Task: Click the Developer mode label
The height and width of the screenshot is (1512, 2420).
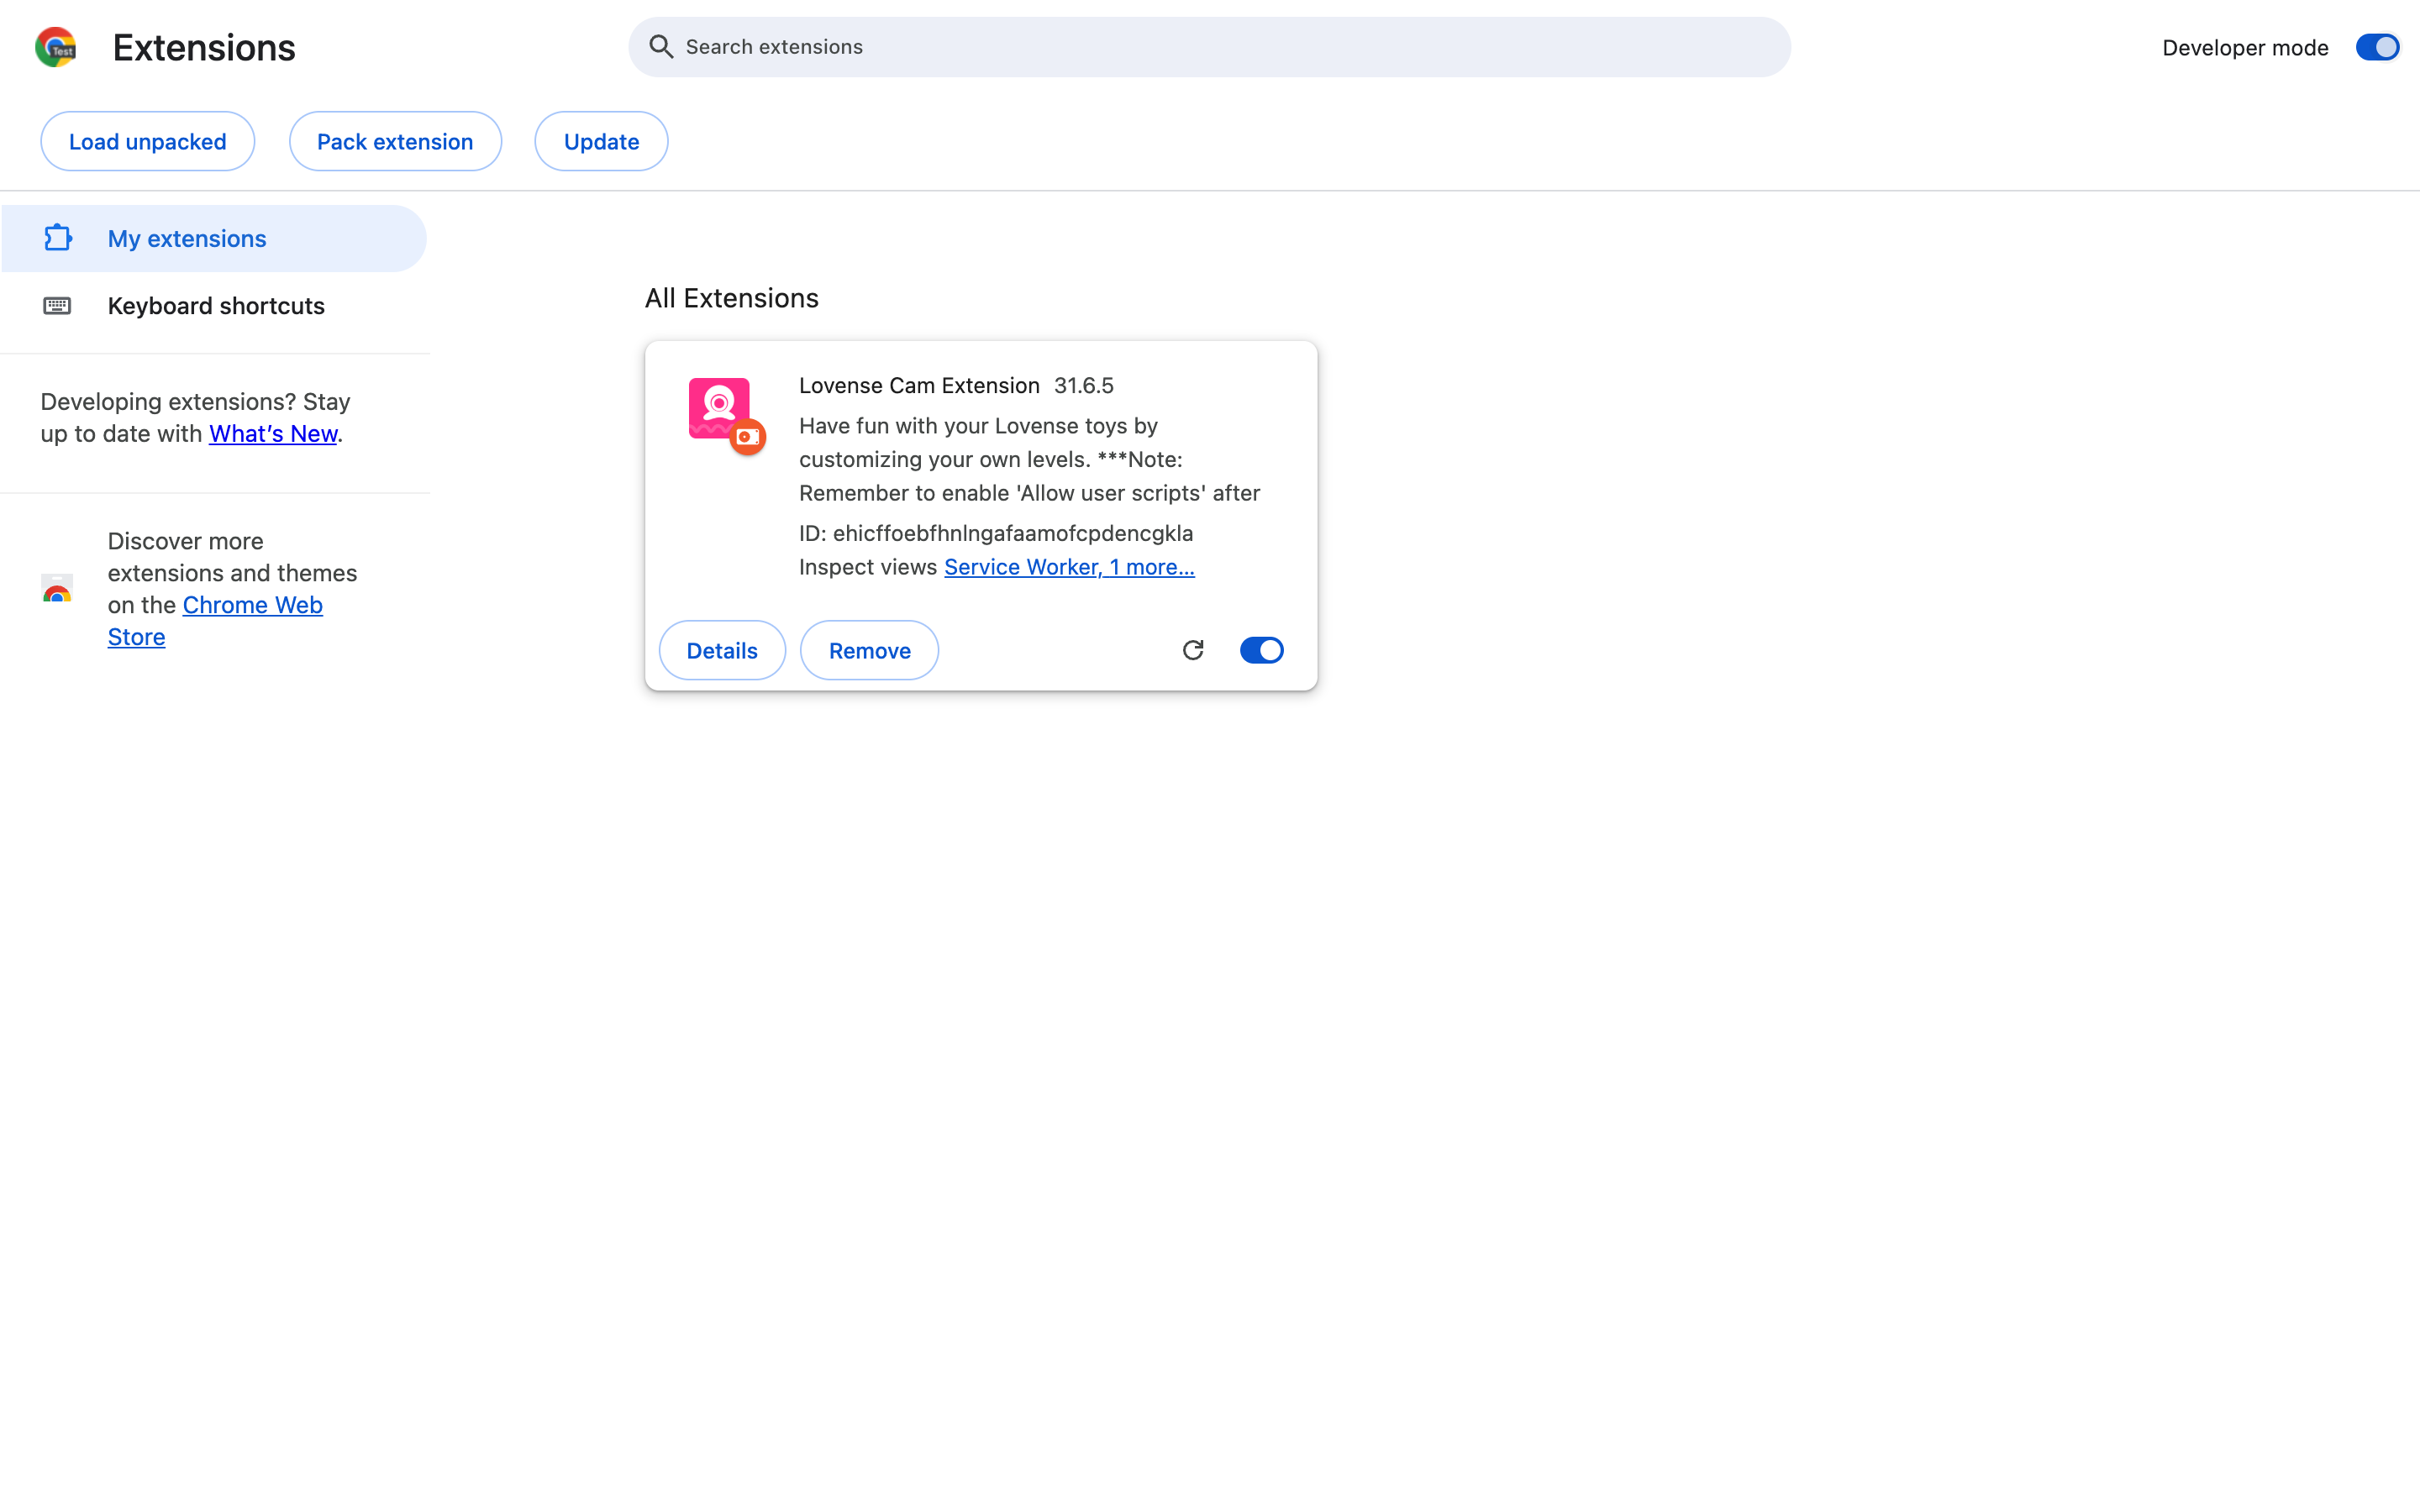Action: pyautogui.click(x=2245, y=47)
